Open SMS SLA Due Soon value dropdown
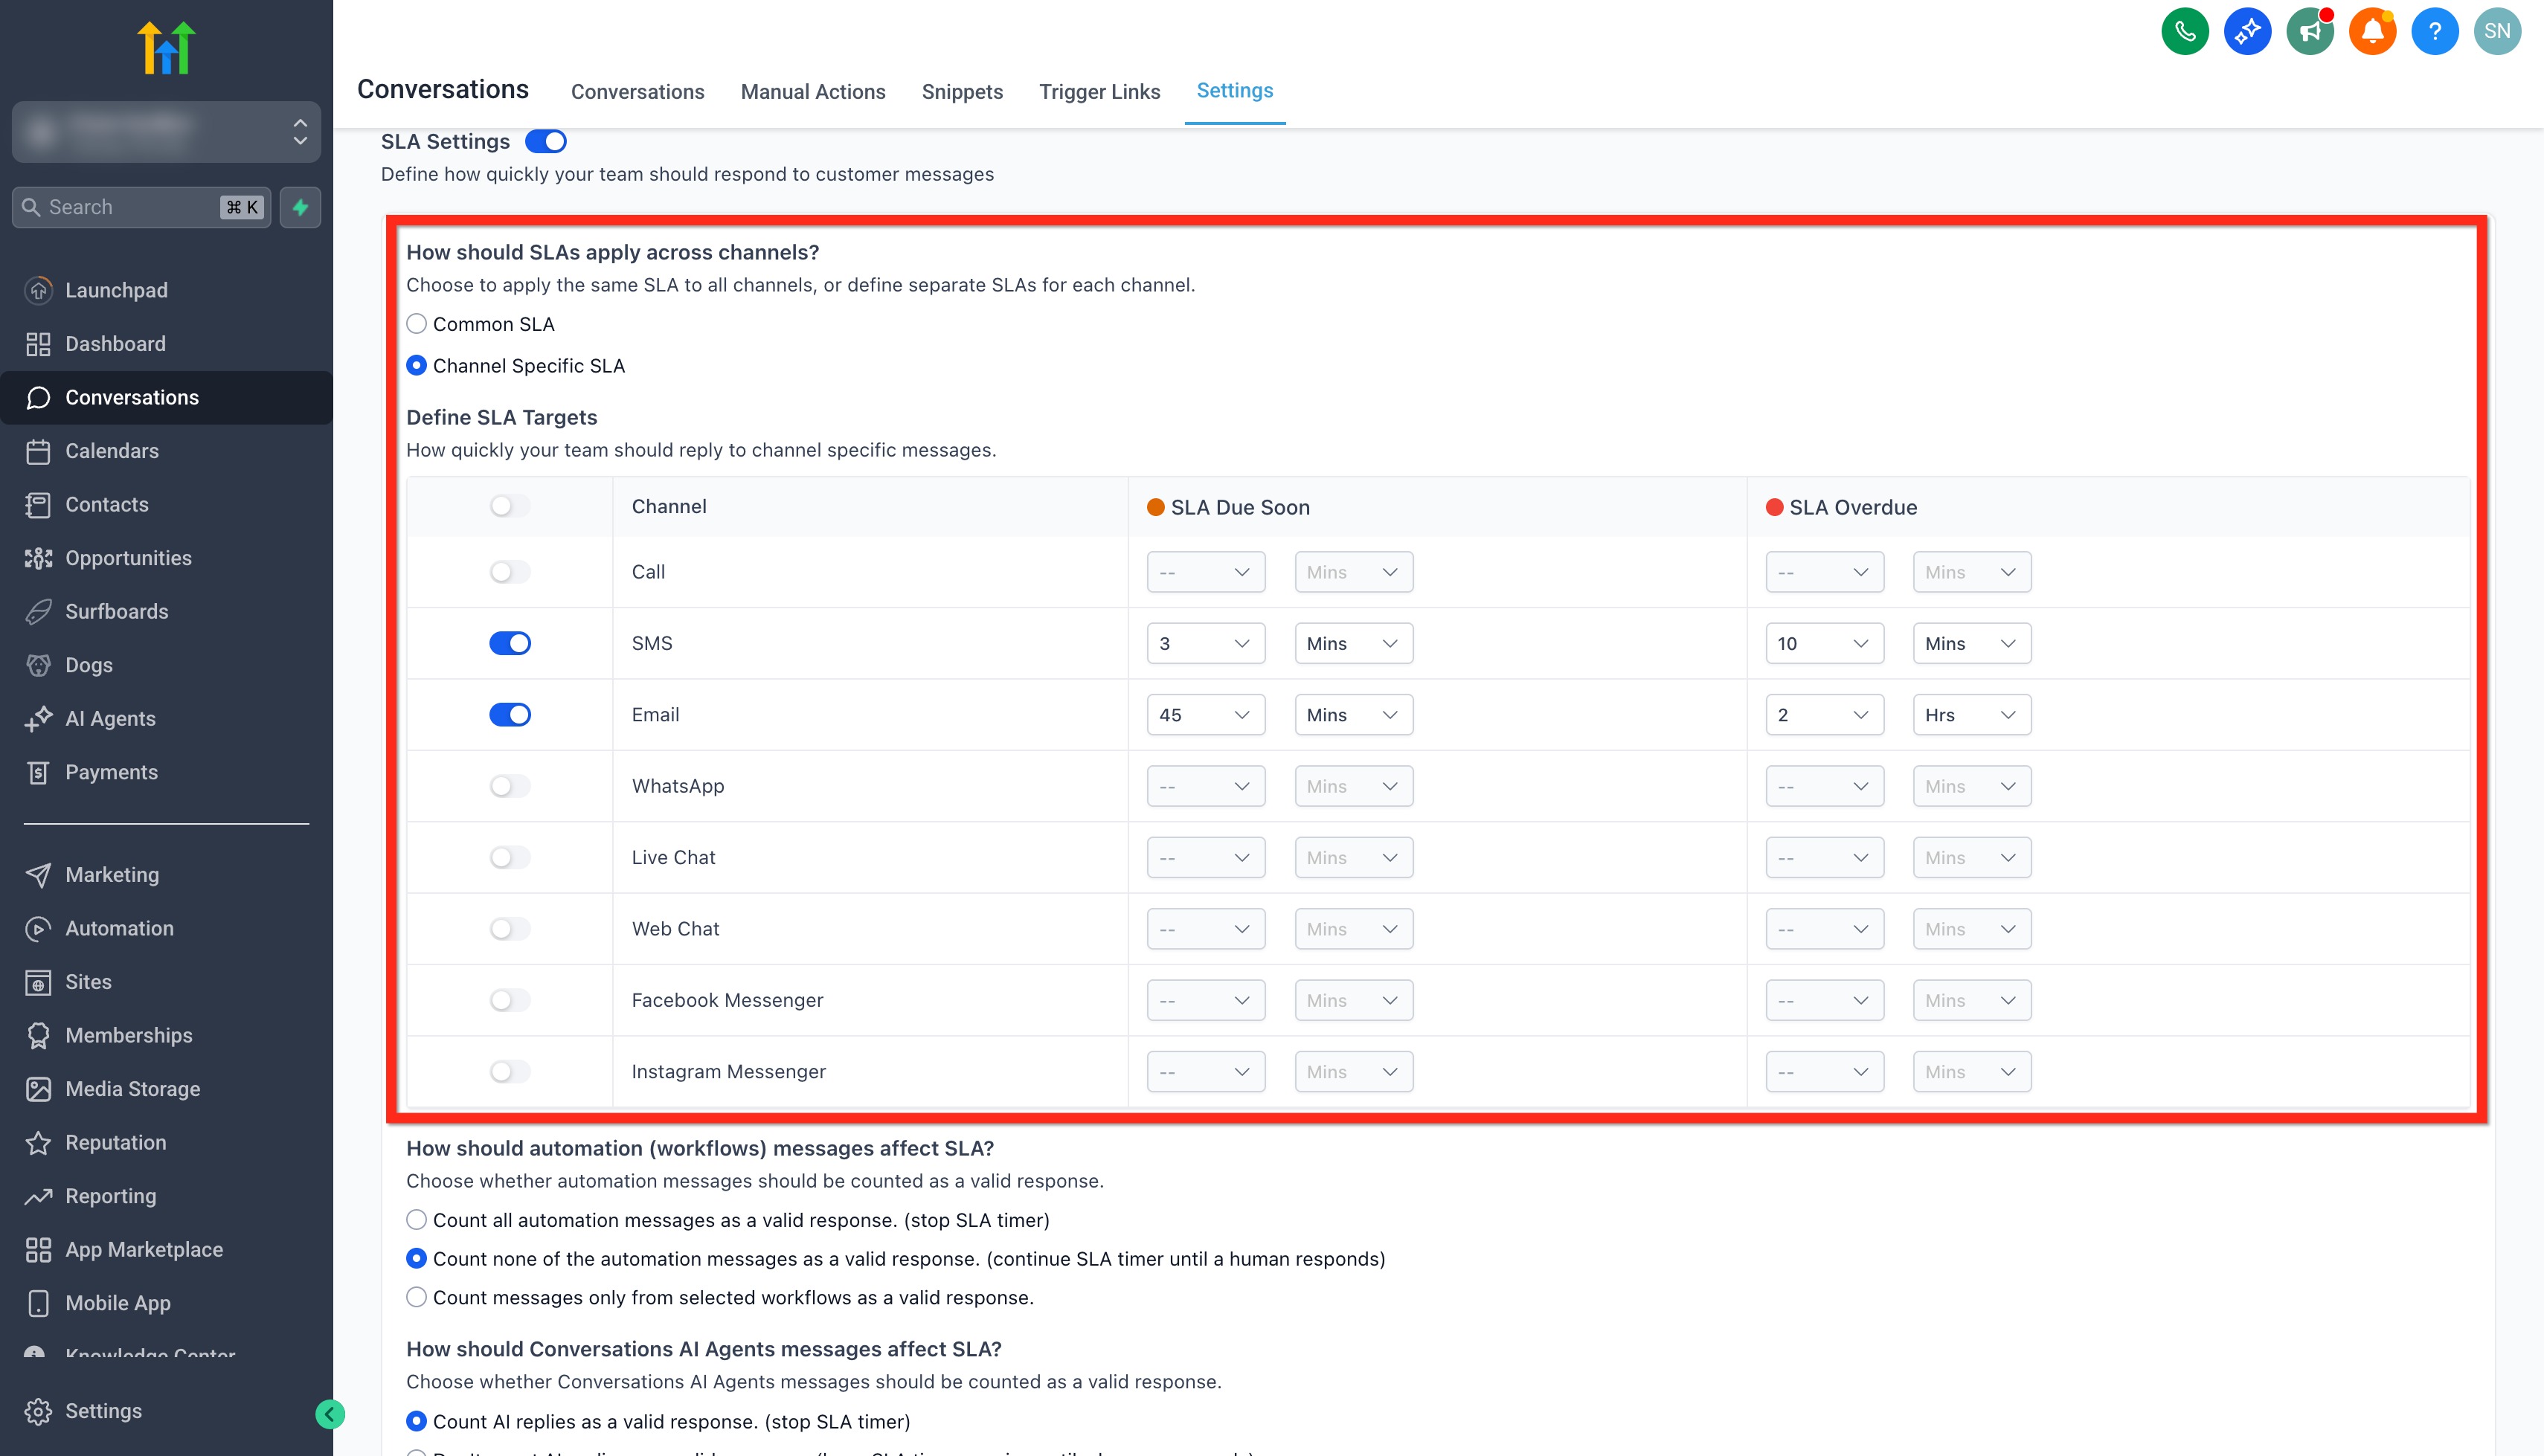This screenshot has width=2544, height=1456. tap(1205, 643)
